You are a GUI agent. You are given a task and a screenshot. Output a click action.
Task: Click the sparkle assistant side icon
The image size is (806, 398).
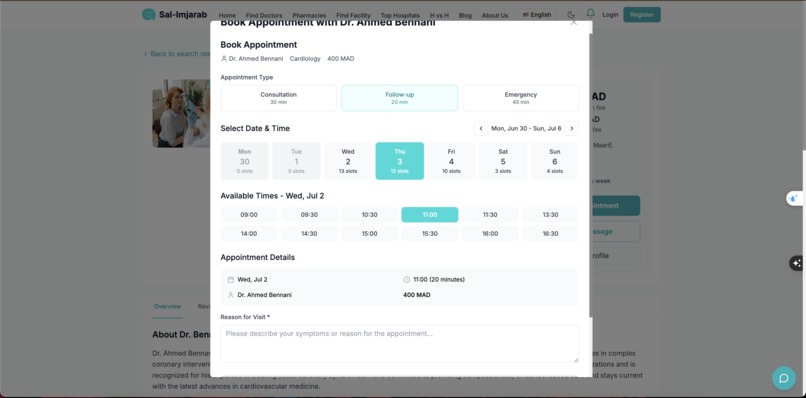coord(797,263)
